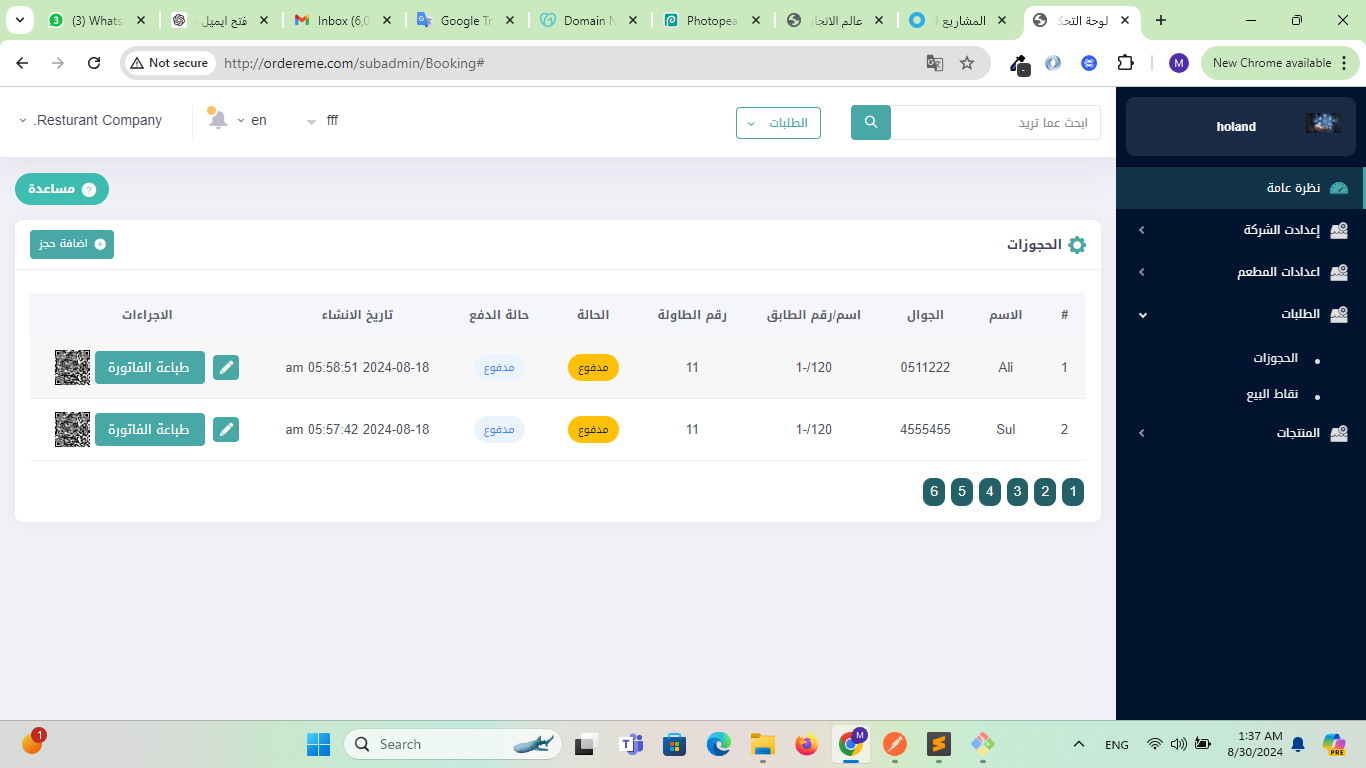
Task: Click the edit pencil icon for Sul's booking
Action: coord(227,430)
